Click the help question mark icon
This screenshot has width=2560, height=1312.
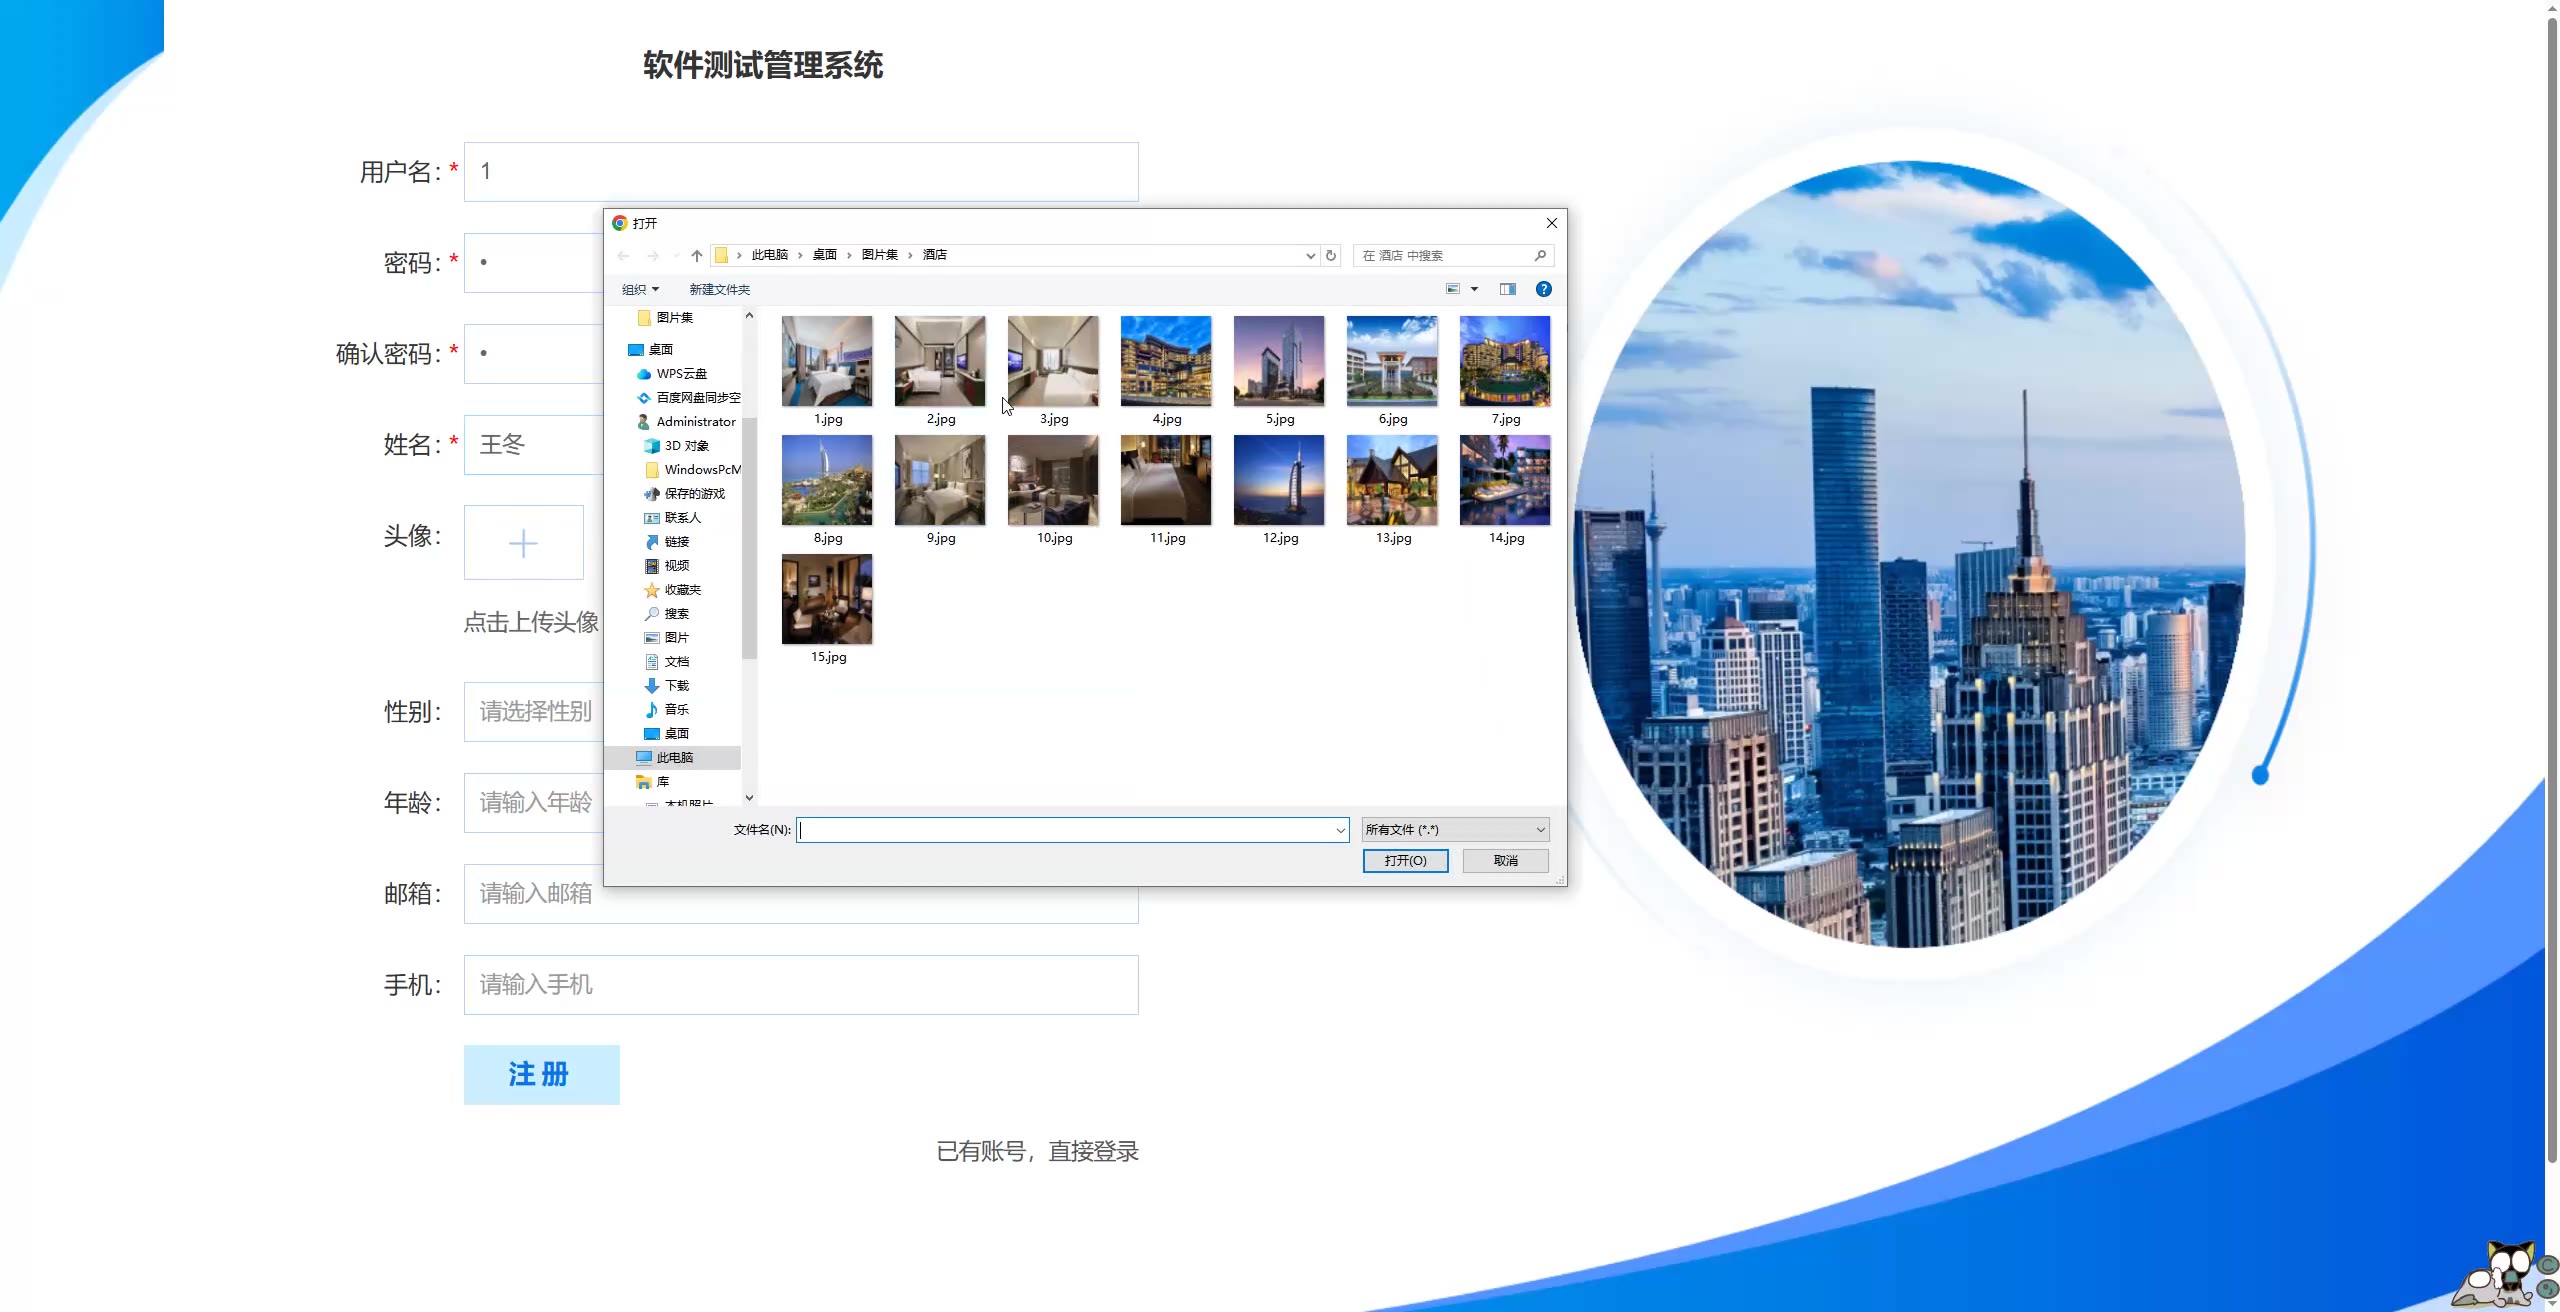point(1543,289)
